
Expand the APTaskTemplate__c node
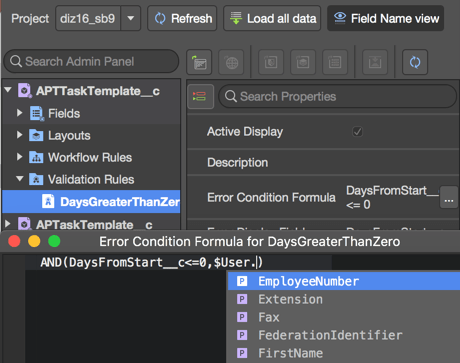tap(8, 224)
